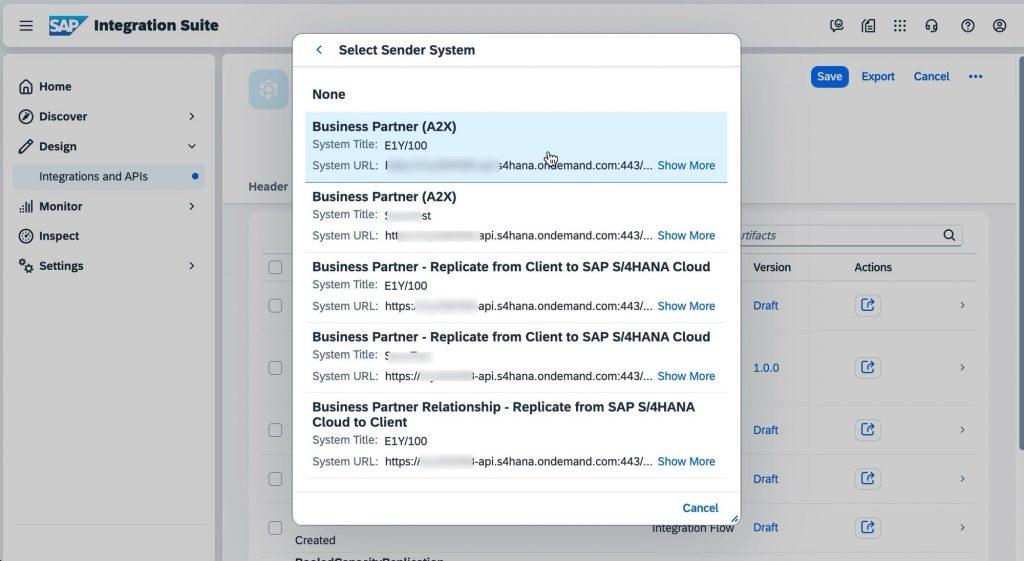
Task: Click Cancel in the page toolbar
Action: [x=931, y=76]
